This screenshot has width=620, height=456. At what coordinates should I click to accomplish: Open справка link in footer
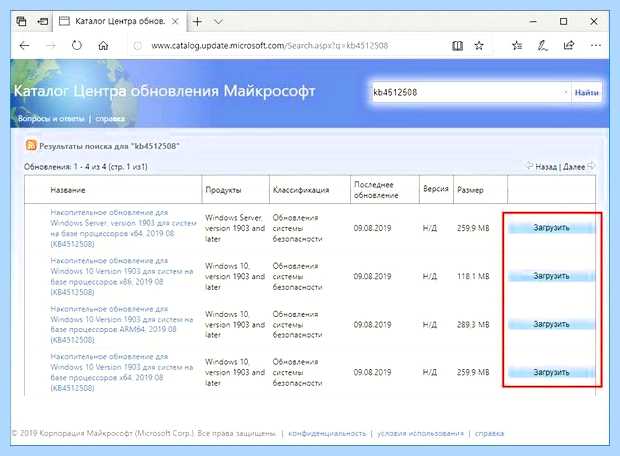click(x=489, y=433)
